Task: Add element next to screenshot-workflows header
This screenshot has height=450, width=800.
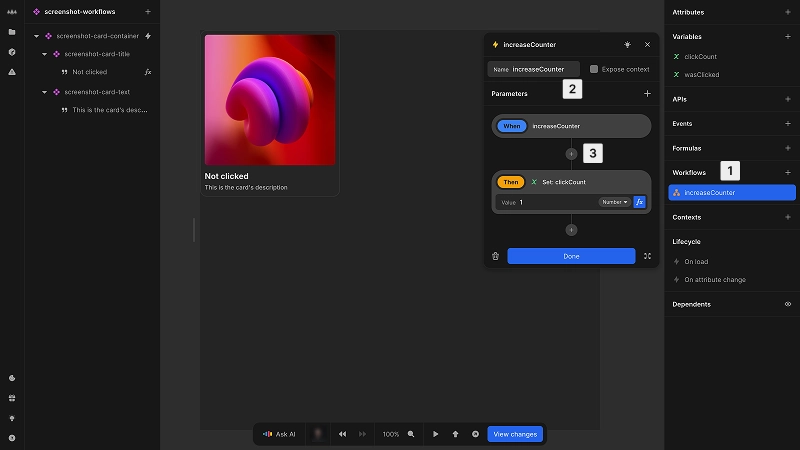Action: tap(147, 11)
